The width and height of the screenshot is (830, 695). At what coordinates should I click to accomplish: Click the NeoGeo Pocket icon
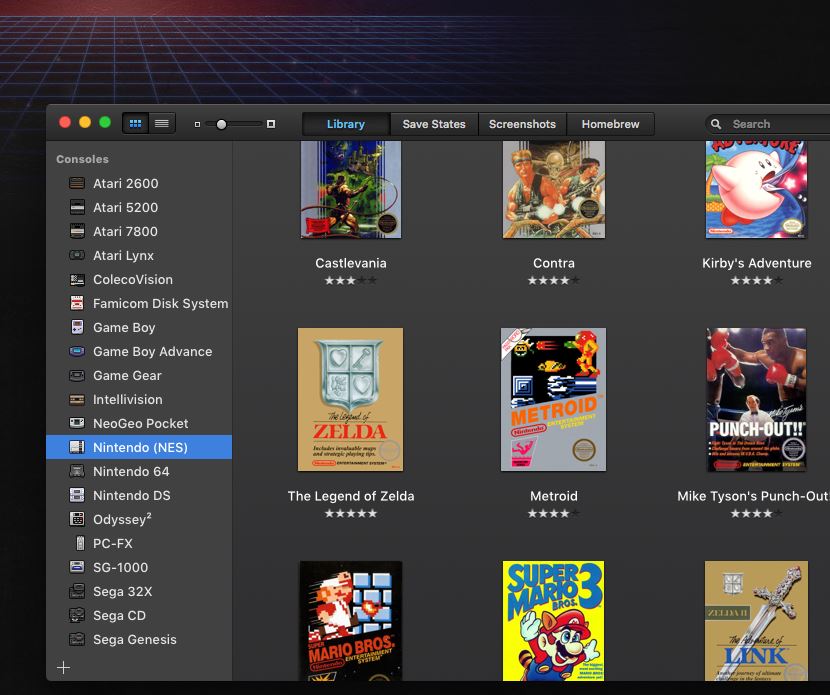coord(77,423)
